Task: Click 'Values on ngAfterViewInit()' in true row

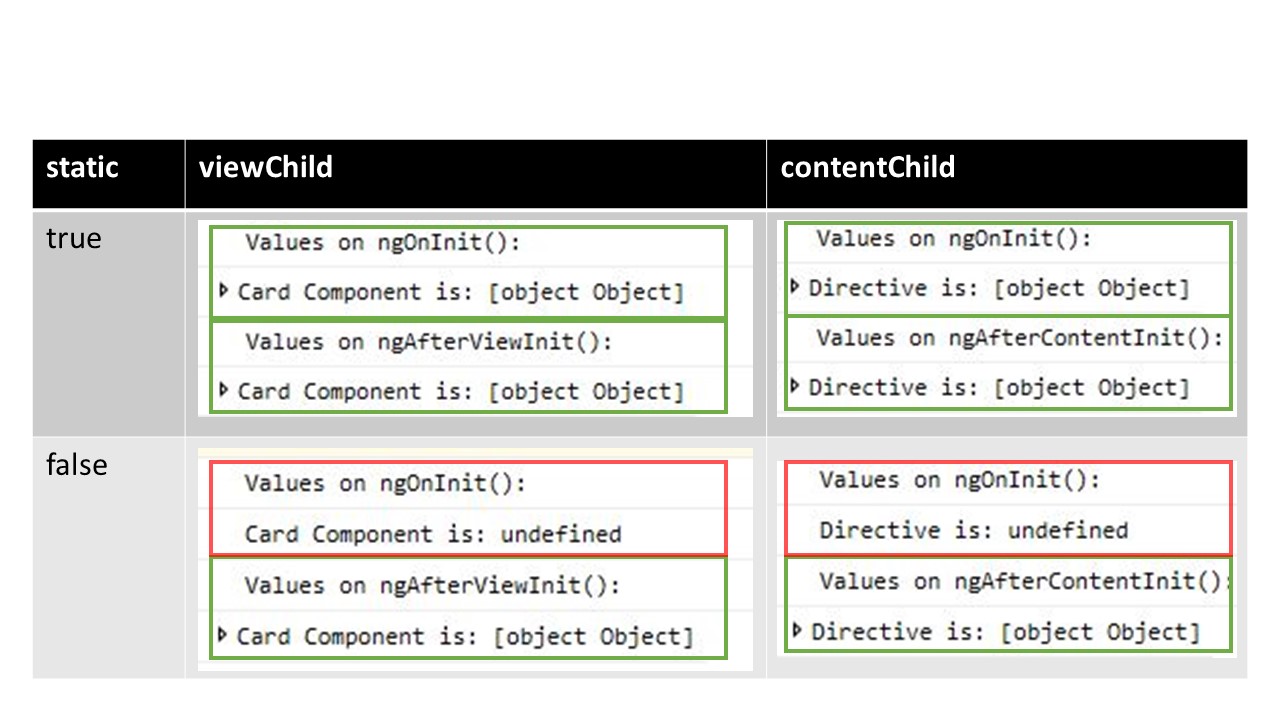Action: pyautogui.click(x=428, y=342)
